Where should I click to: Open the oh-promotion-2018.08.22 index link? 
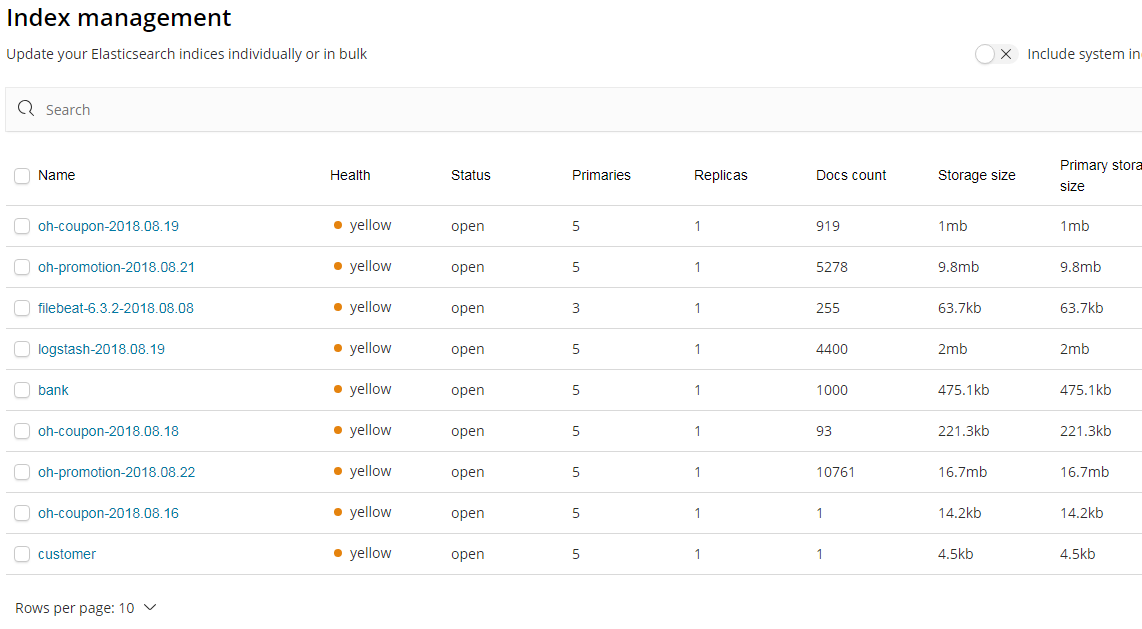[x=116, y=472]
